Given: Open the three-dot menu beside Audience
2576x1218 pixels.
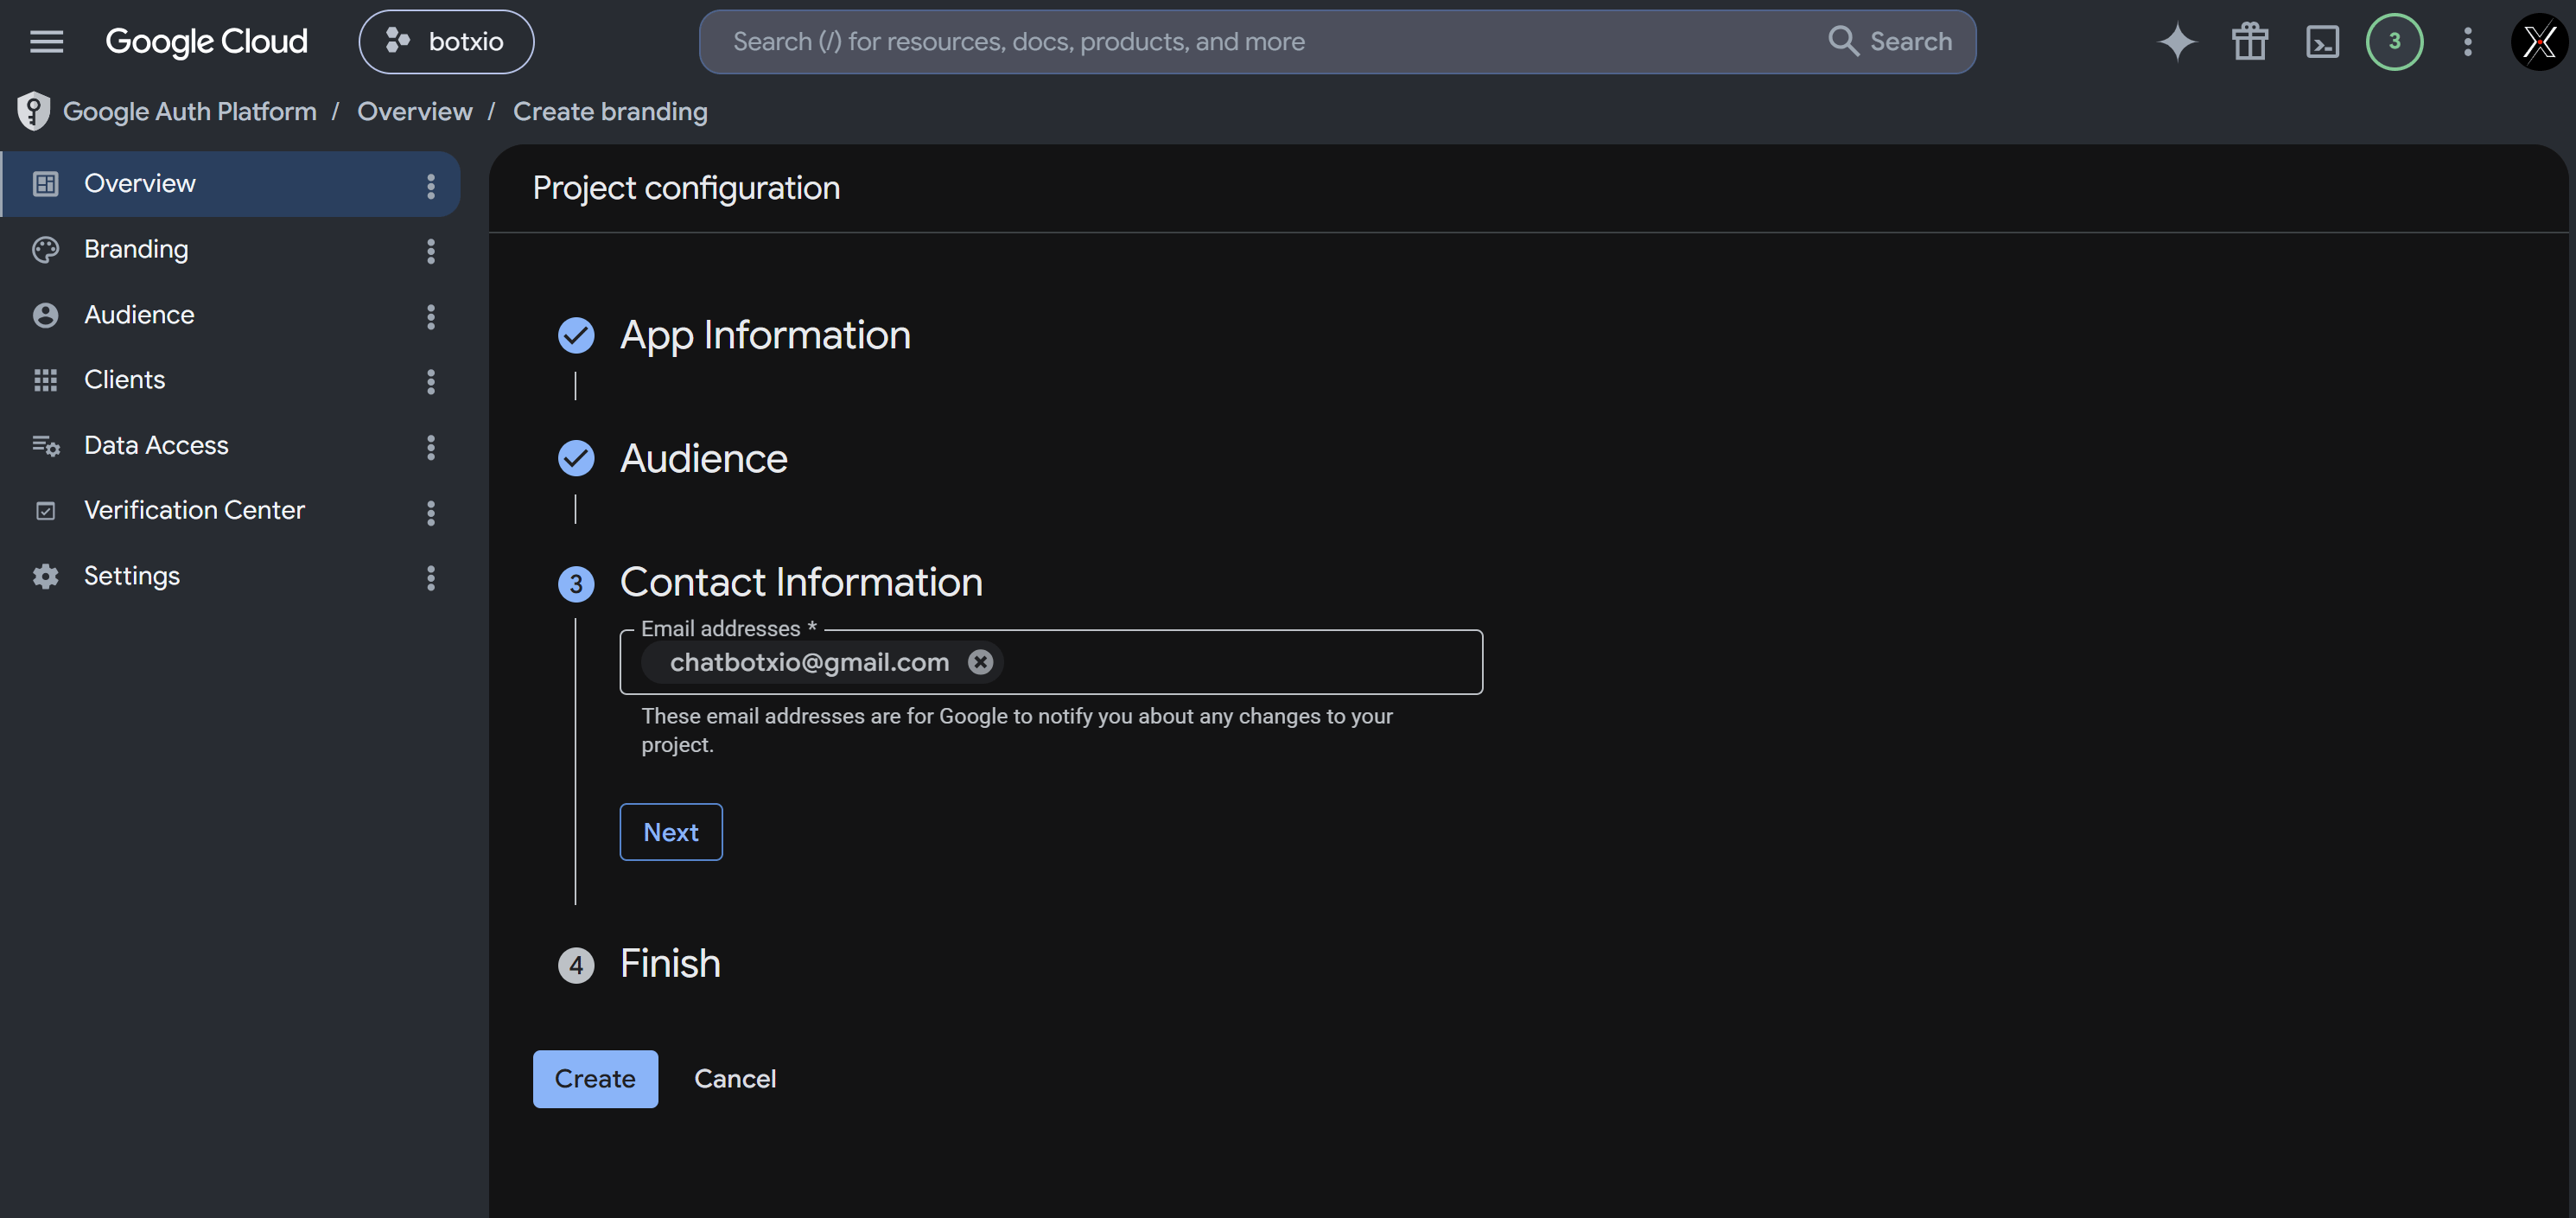Looking at the screenshot, I should 431,316.
